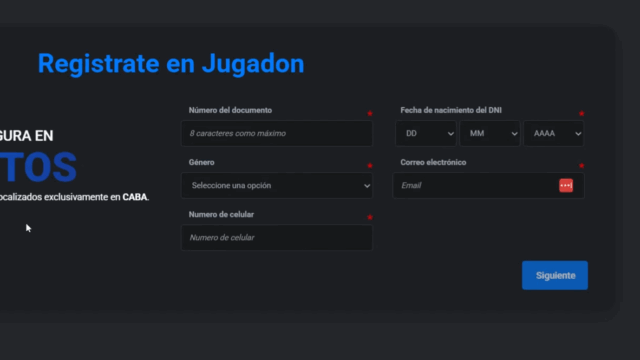The image size is (640, 360).
Task: Click the 'Numero de celular' label
Action: point(221,215)
